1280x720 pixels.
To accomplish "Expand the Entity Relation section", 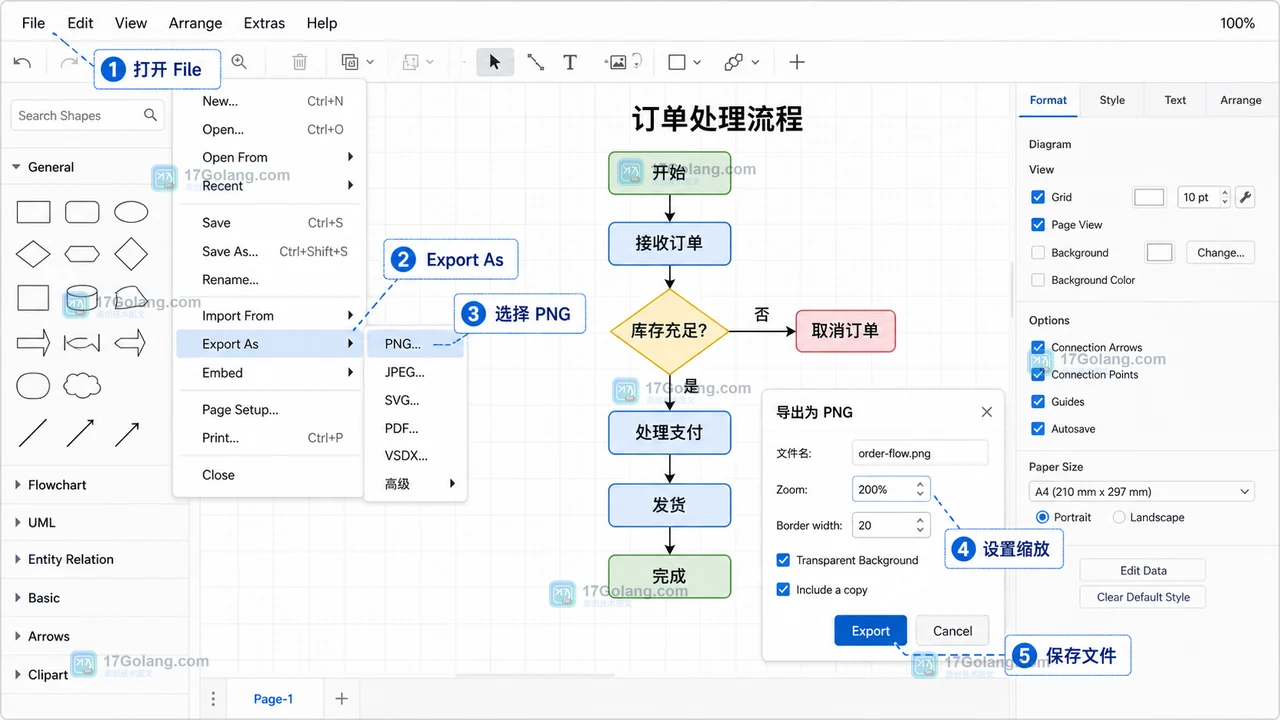I will tap(17, 560).
